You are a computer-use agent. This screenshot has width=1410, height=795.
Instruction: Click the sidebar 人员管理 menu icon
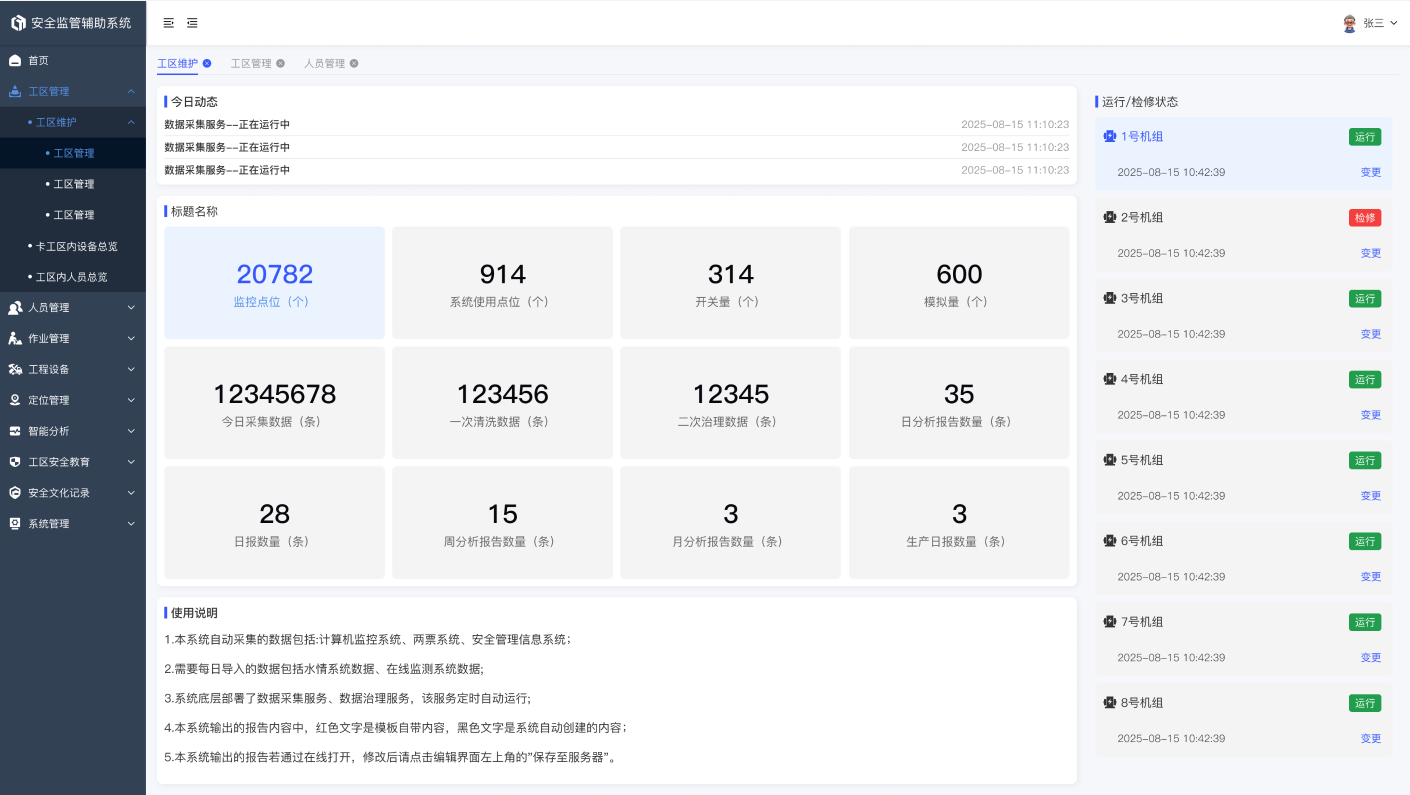pyautogui.click(x=15, y=307)
